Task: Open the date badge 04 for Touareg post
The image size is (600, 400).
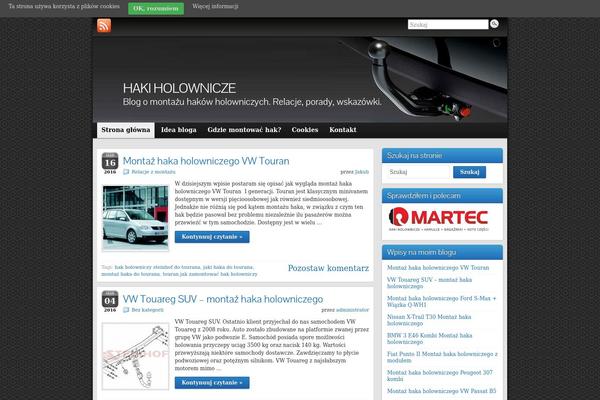Action: click(x=110, y=301)
